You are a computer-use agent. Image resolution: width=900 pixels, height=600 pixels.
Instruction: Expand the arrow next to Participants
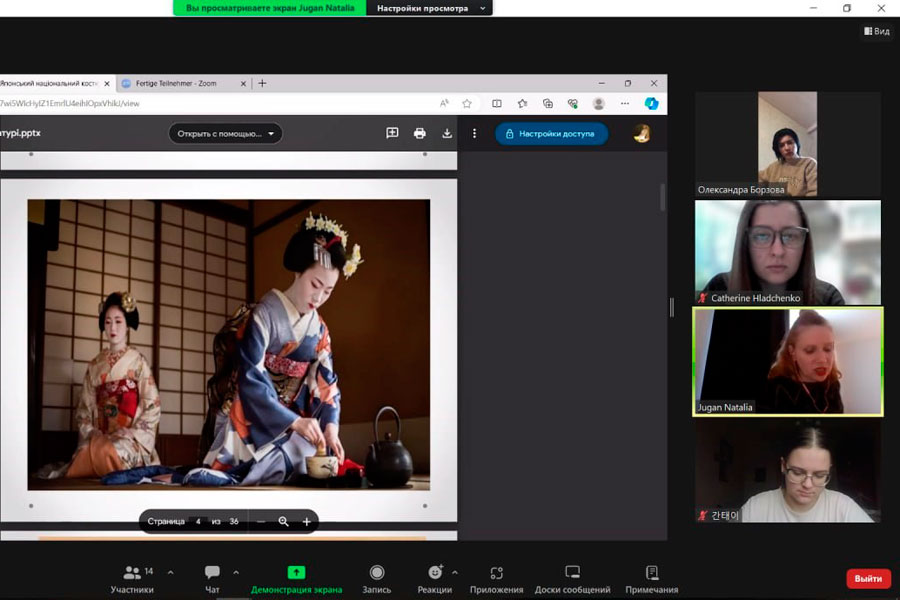(170, 573)
